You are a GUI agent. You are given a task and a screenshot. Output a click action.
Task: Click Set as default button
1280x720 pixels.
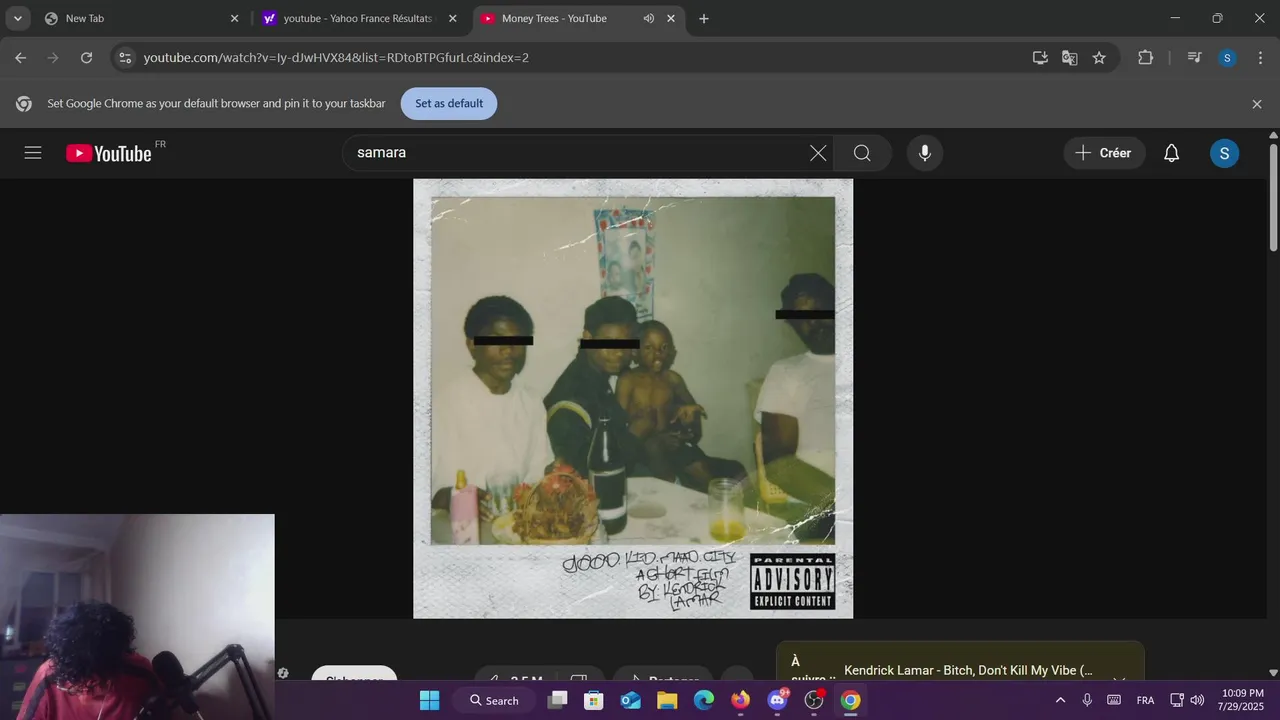[449, 104]
